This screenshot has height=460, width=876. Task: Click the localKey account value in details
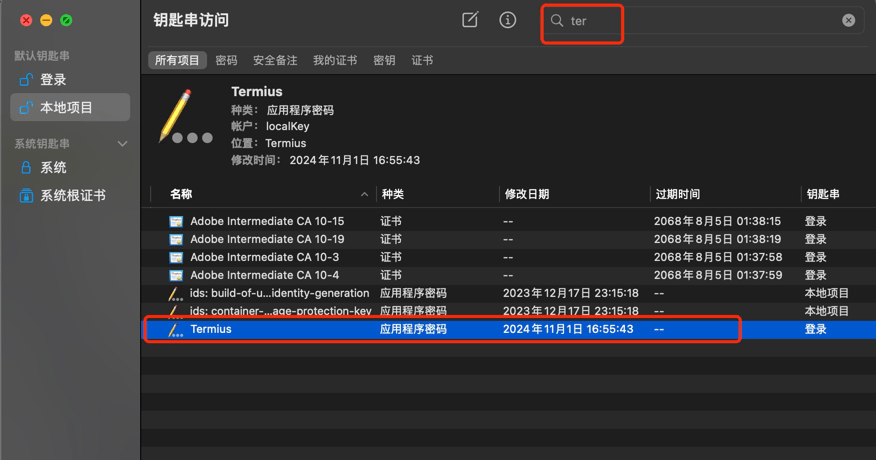(x=288, y=126)
